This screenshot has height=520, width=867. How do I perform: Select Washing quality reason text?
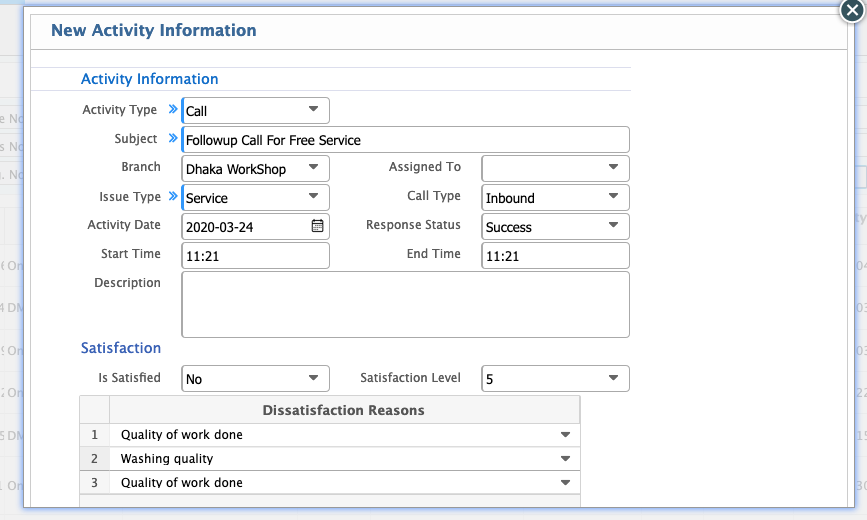tap(166, 459)
